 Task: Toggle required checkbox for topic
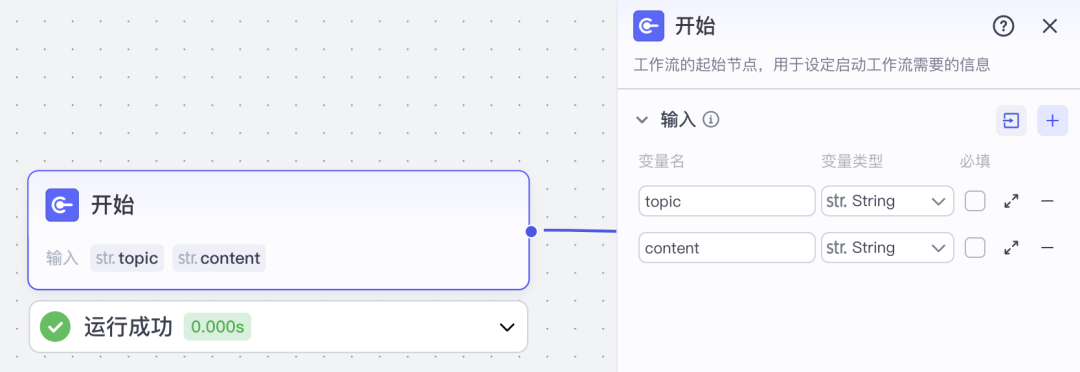coord(975,201)
